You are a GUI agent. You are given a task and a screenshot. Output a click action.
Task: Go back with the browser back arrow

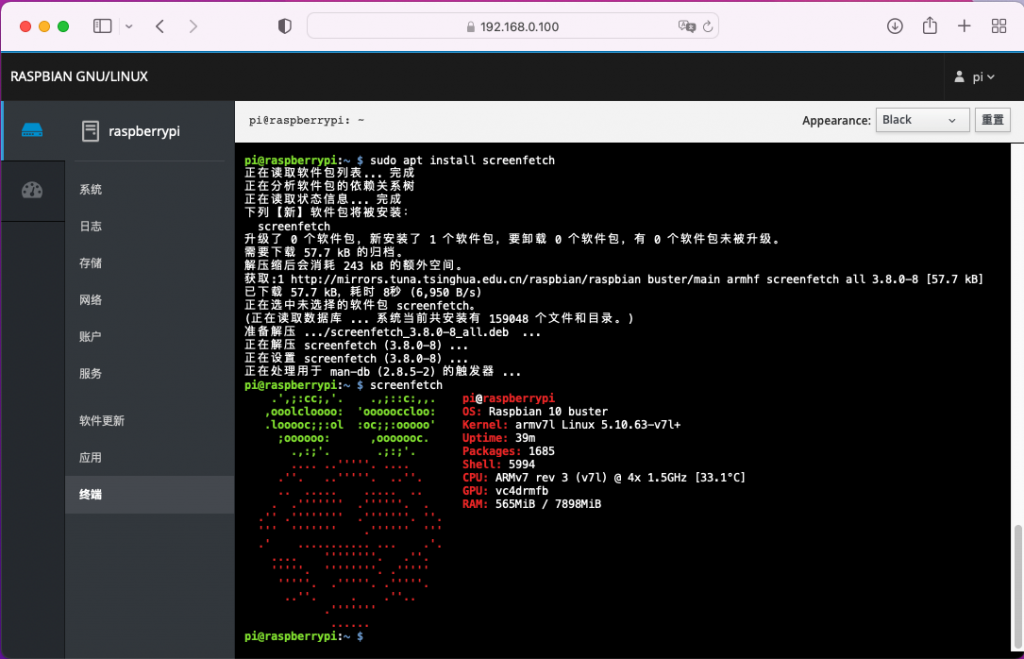point(160,26)
